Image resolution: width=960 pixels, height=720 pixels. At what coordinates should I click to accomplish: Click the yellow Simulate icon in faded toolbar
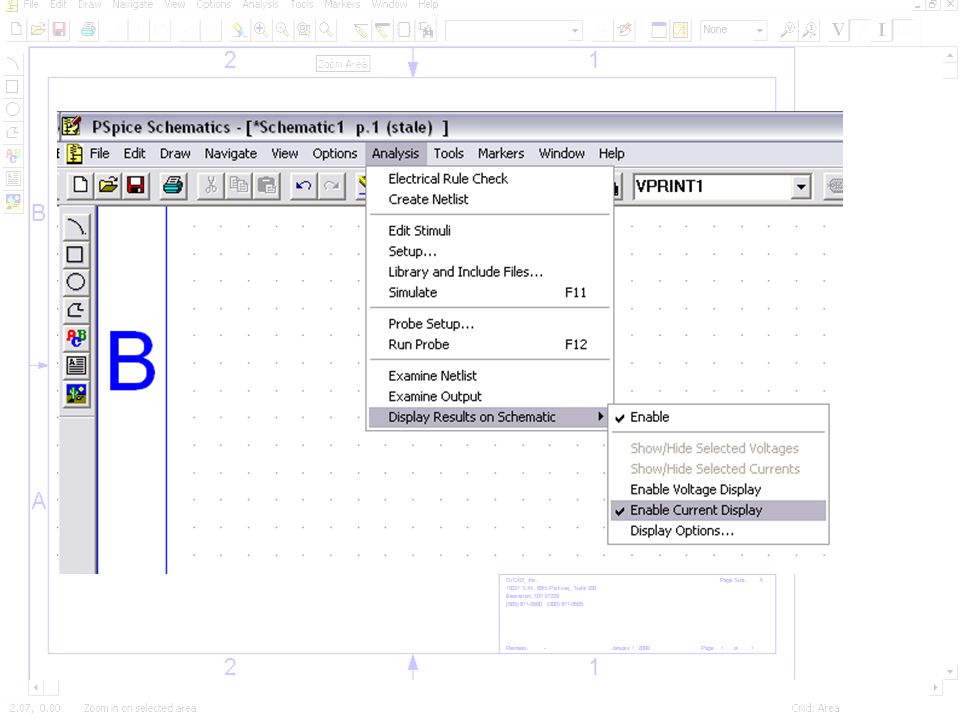coord(680,29)
